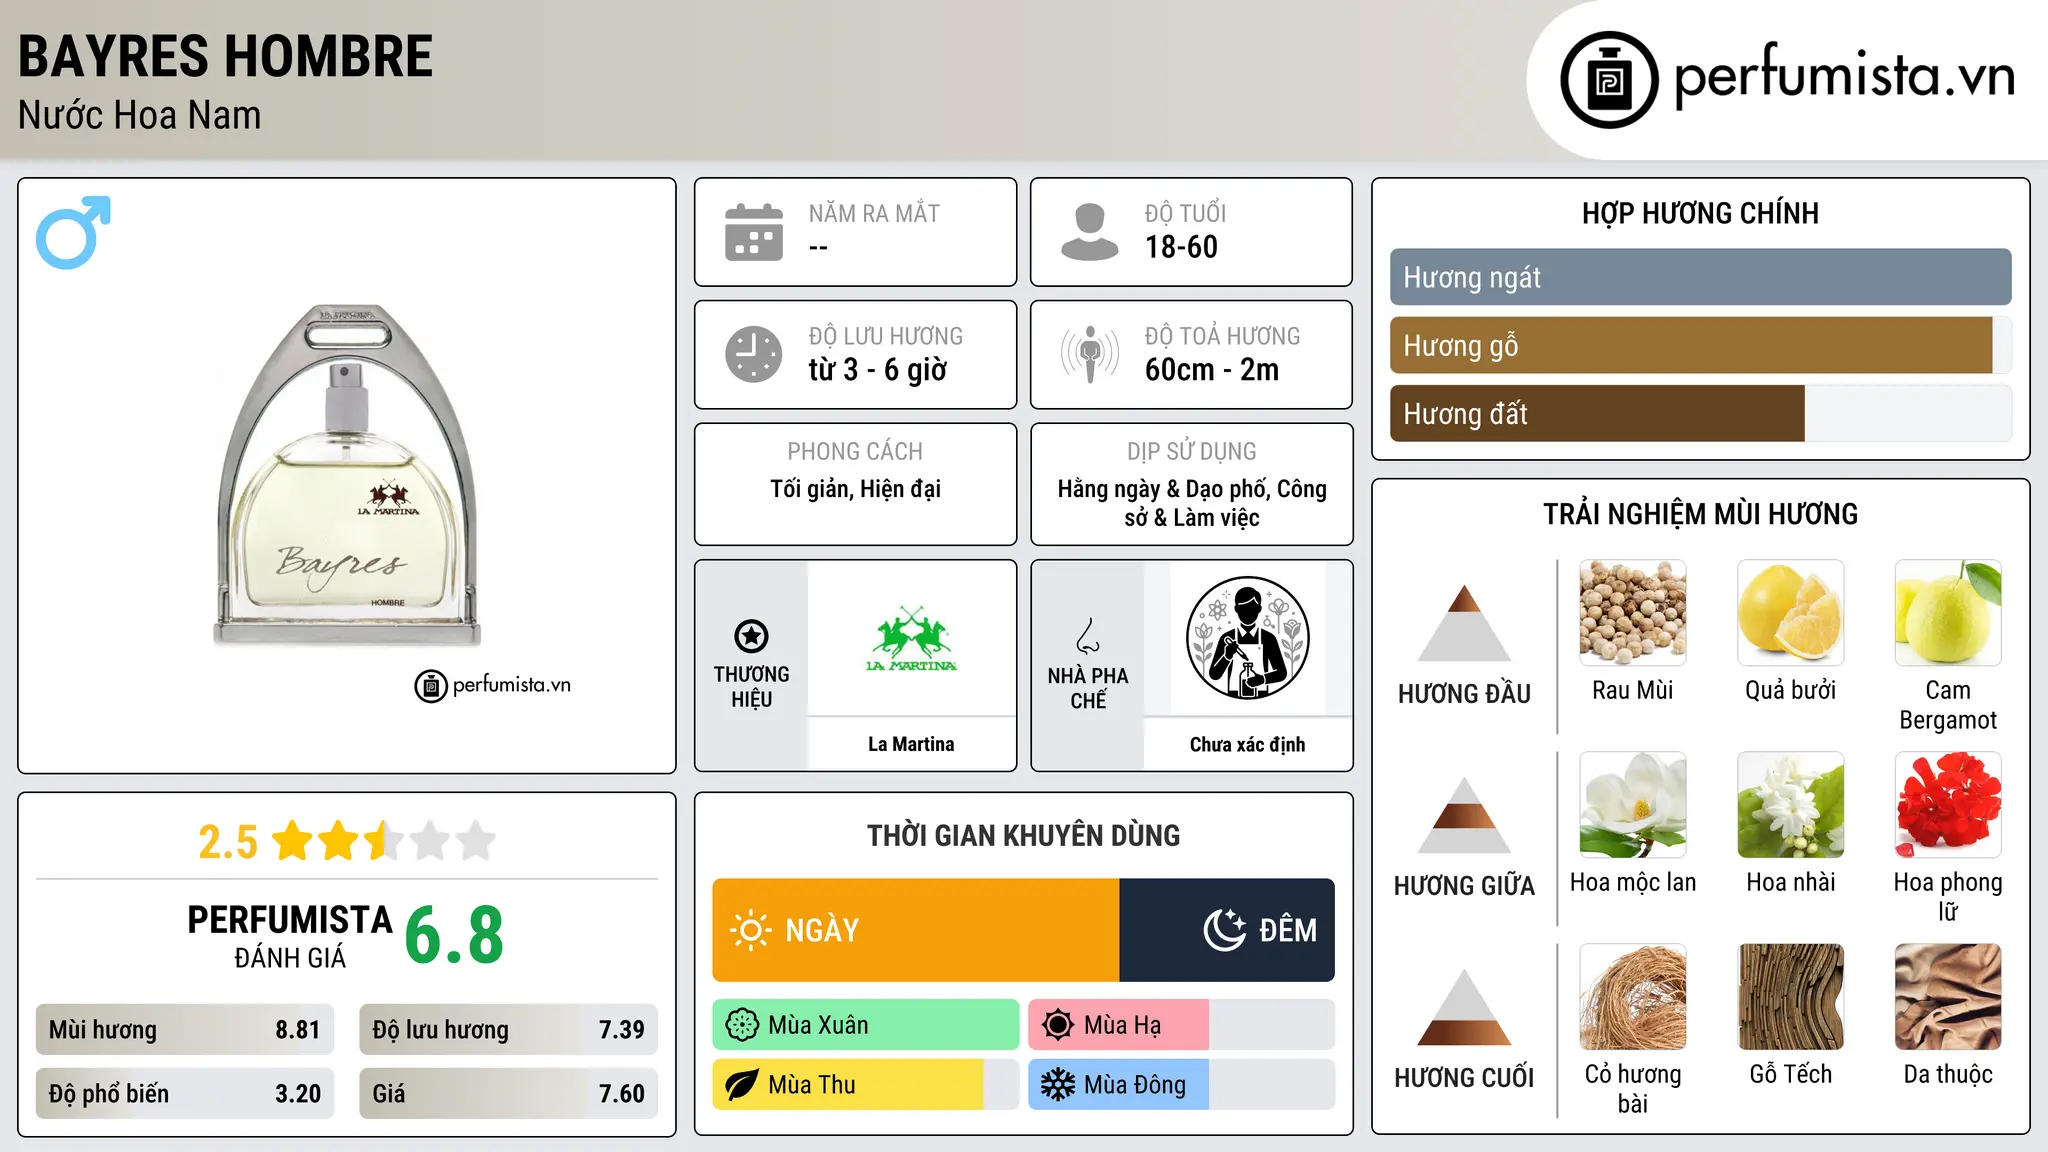Click the Nước Hoa Nam subtitle
This screenshot has height=1152, width=2048.
[140, 115]
